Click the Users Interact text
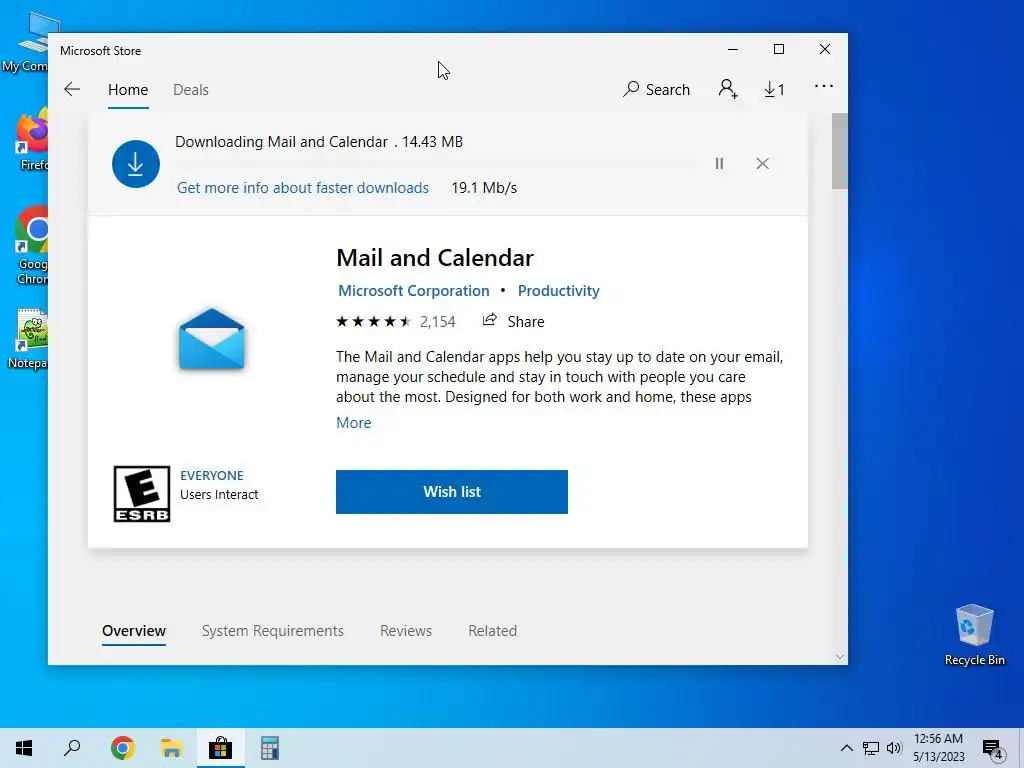The image size is (1024, 768). coord(219,494)
